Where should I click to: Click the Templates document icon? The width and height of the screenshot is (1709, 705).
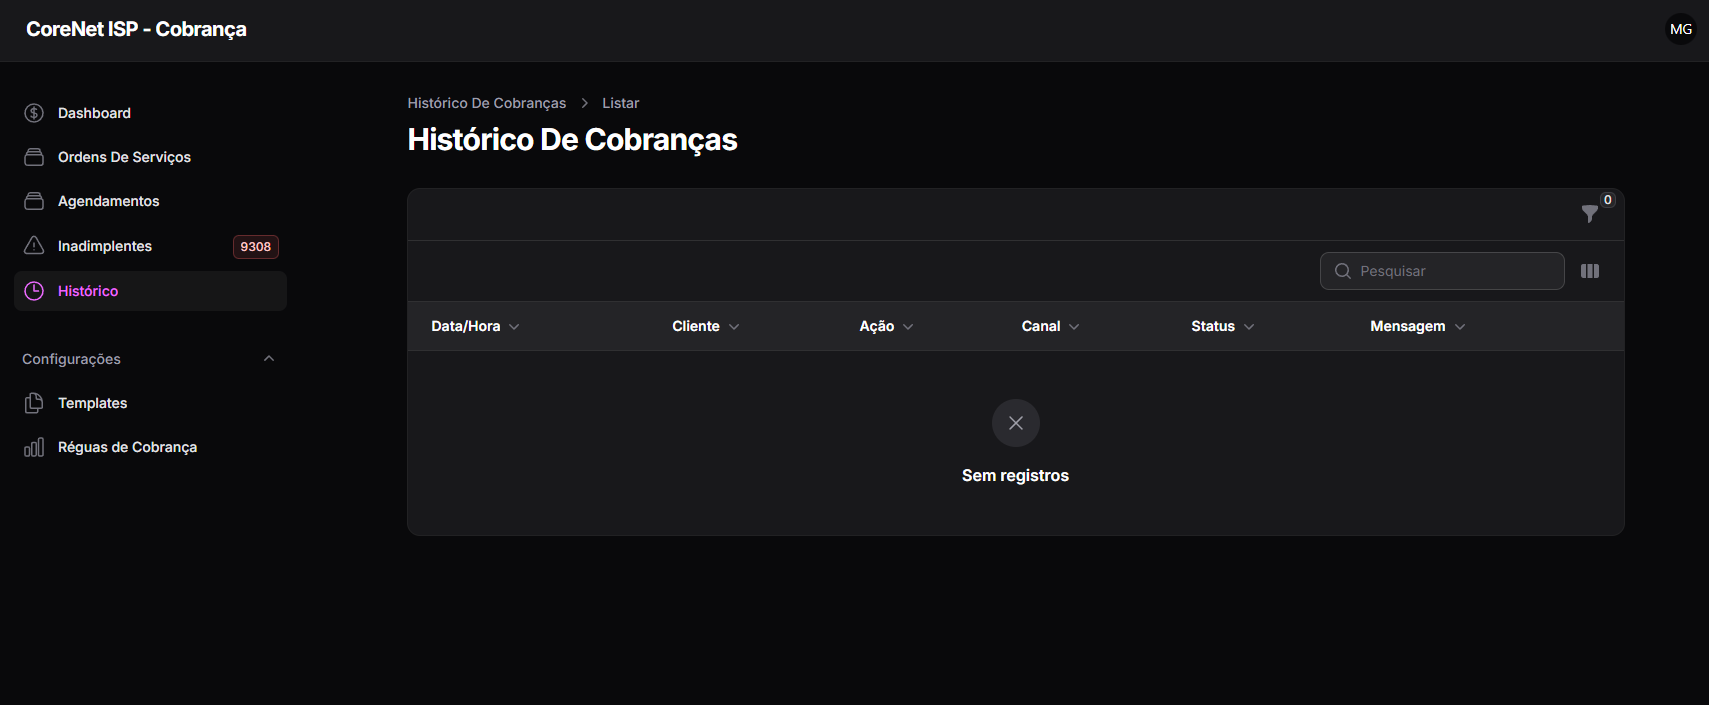coord(34,403)
